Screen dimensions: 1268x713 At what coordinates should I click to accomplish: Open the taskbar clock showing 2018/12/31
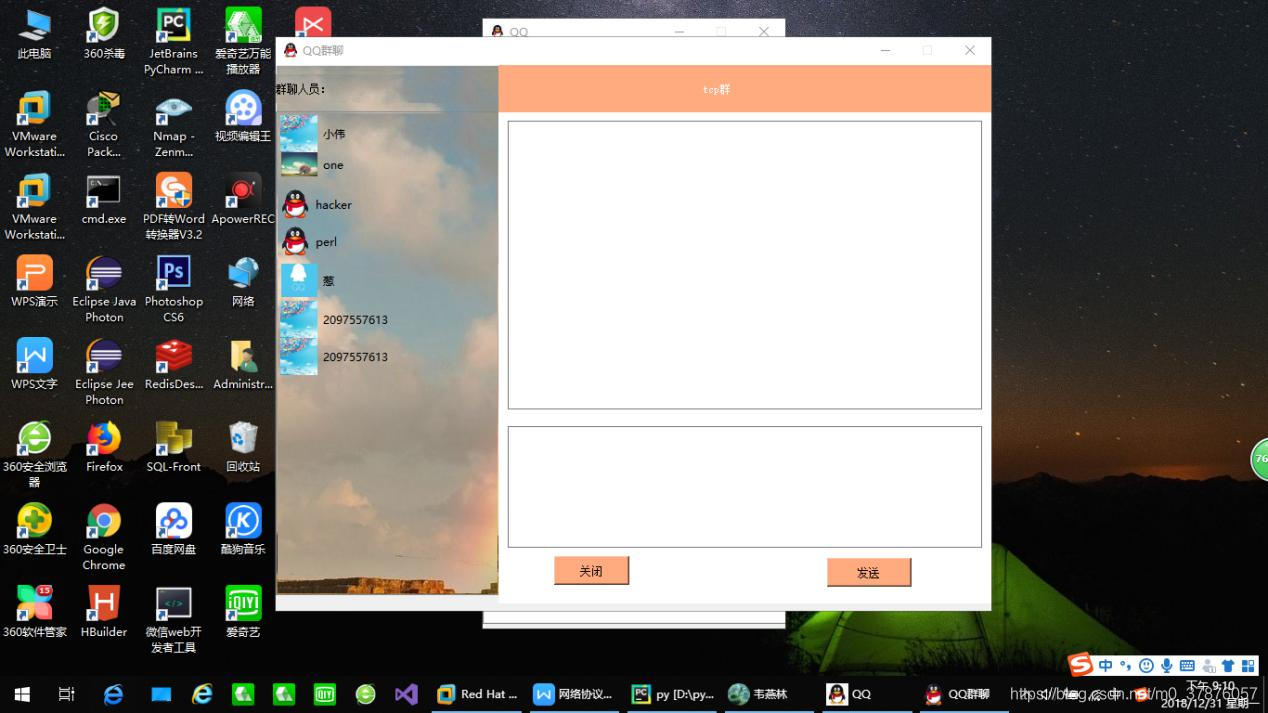pos(1210,694)
